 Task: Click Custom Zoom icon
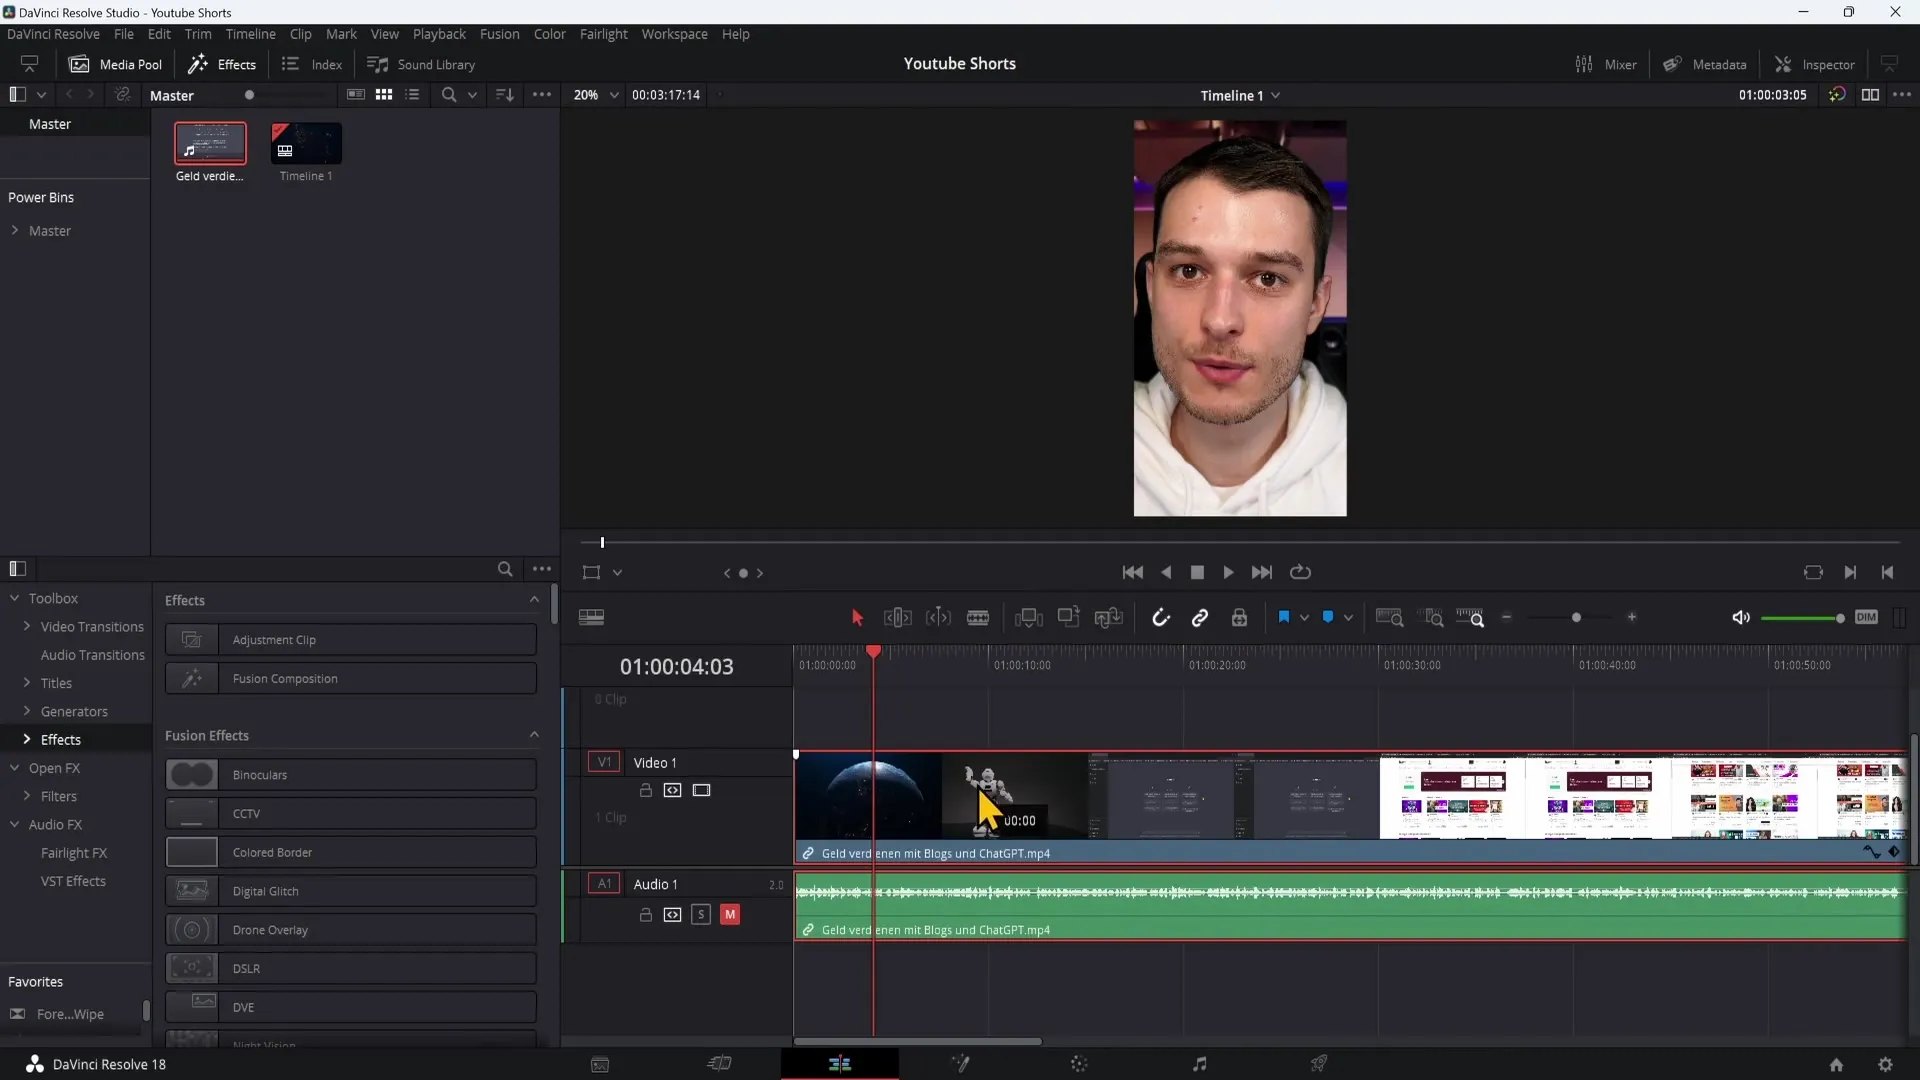tap(1470, 618)
